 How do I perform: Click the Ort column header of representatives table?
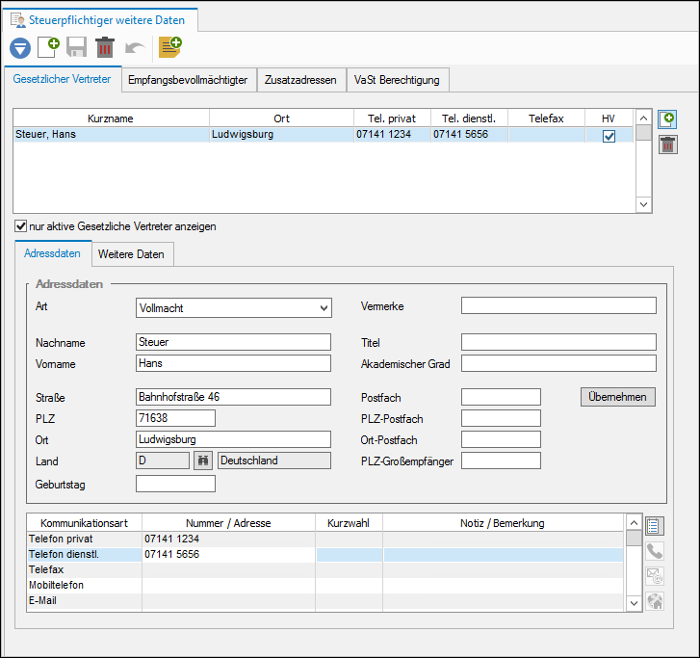pos(281,118)
